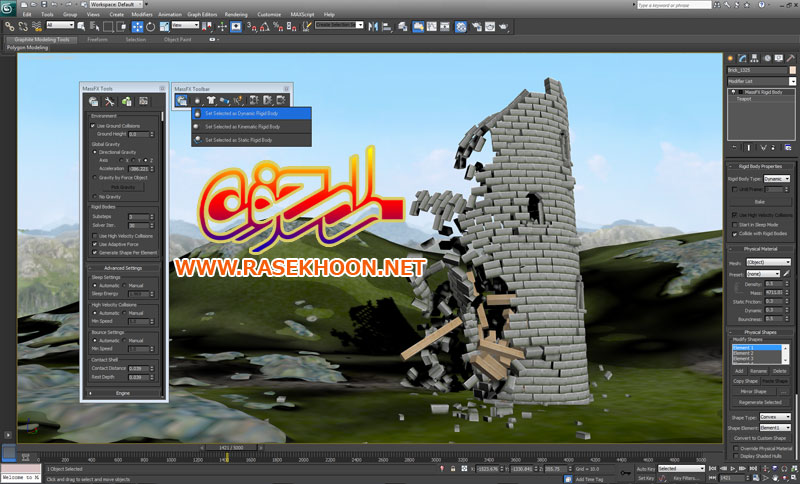Open World Parameters tab in MassFX Tools
Viewport: 800px width, 484px height.
[93, 101]
